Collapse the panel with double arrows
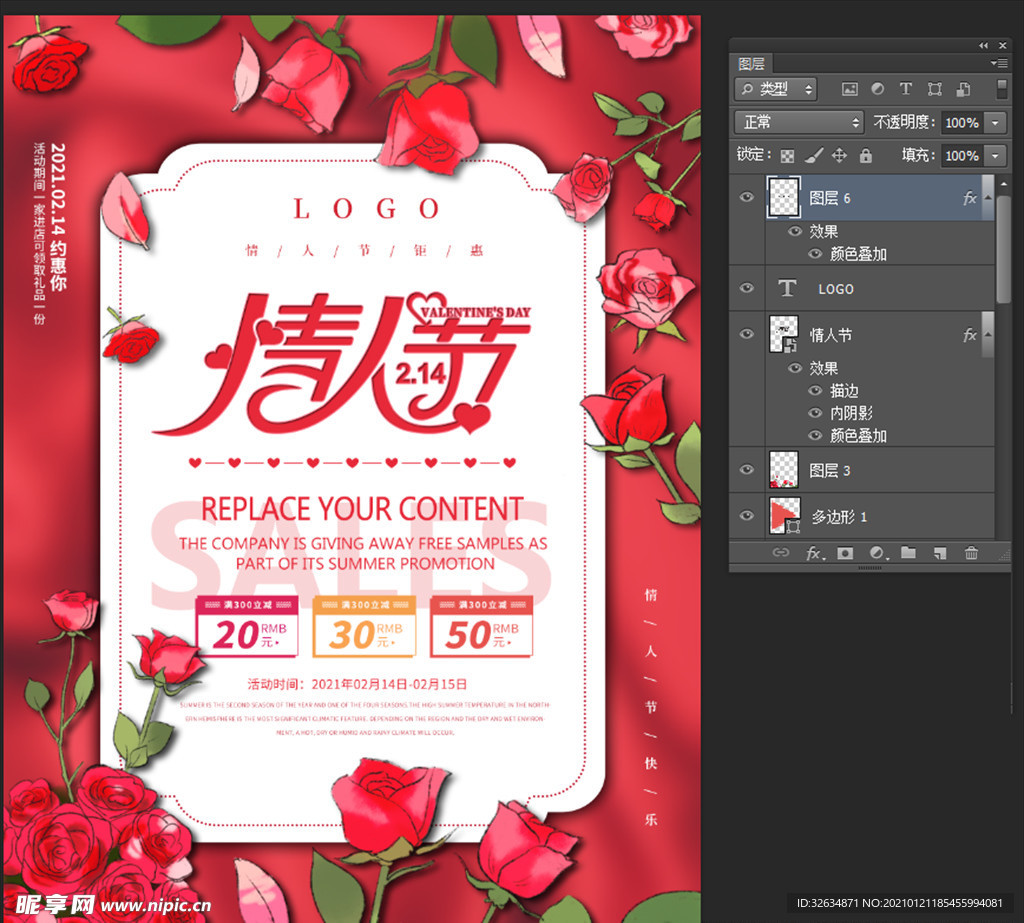The width and height of the screenshot is (1024, 923). coord(984,45)
